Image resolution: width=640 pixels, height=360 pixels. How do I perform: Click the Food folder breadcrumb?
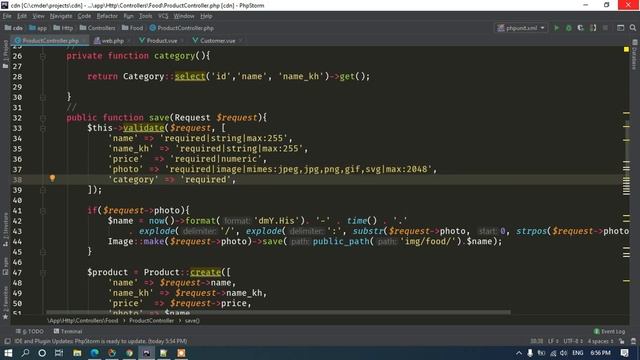pyautogui.click(x=132, y=28)
